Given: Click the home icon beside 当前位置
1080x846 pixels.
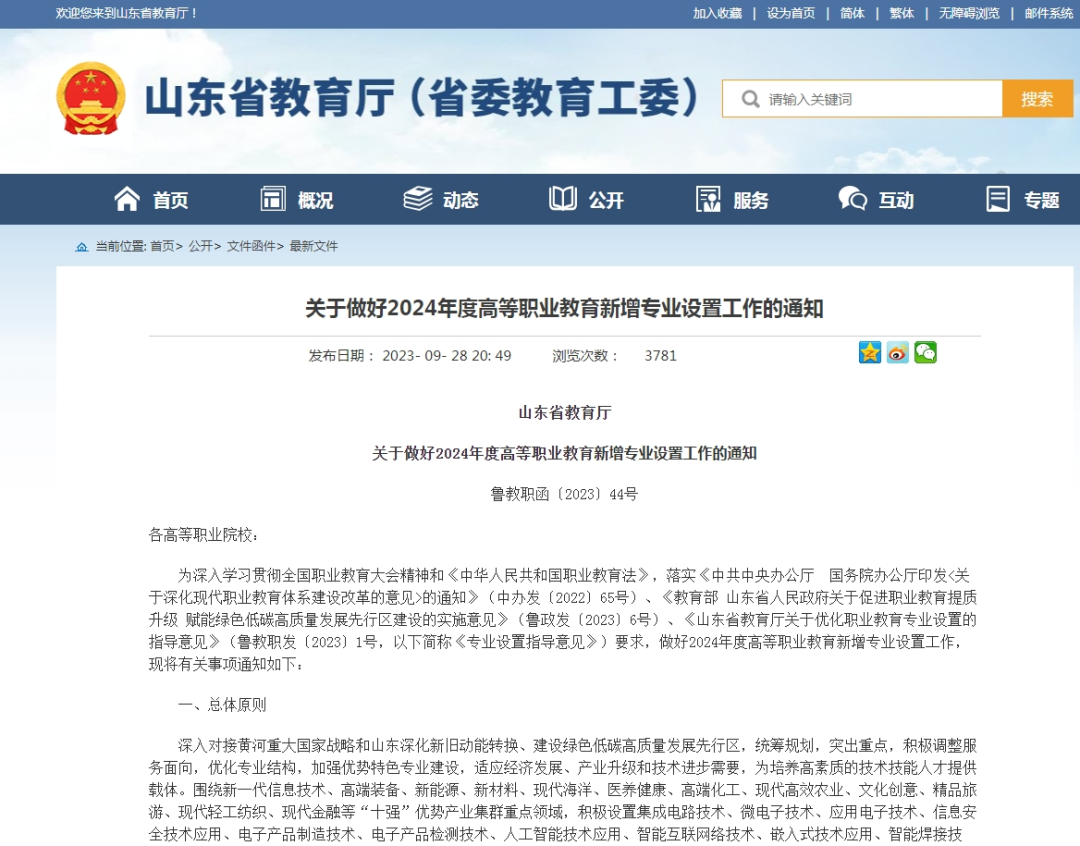Looking at the screenshot, I should tap(82, 246).
